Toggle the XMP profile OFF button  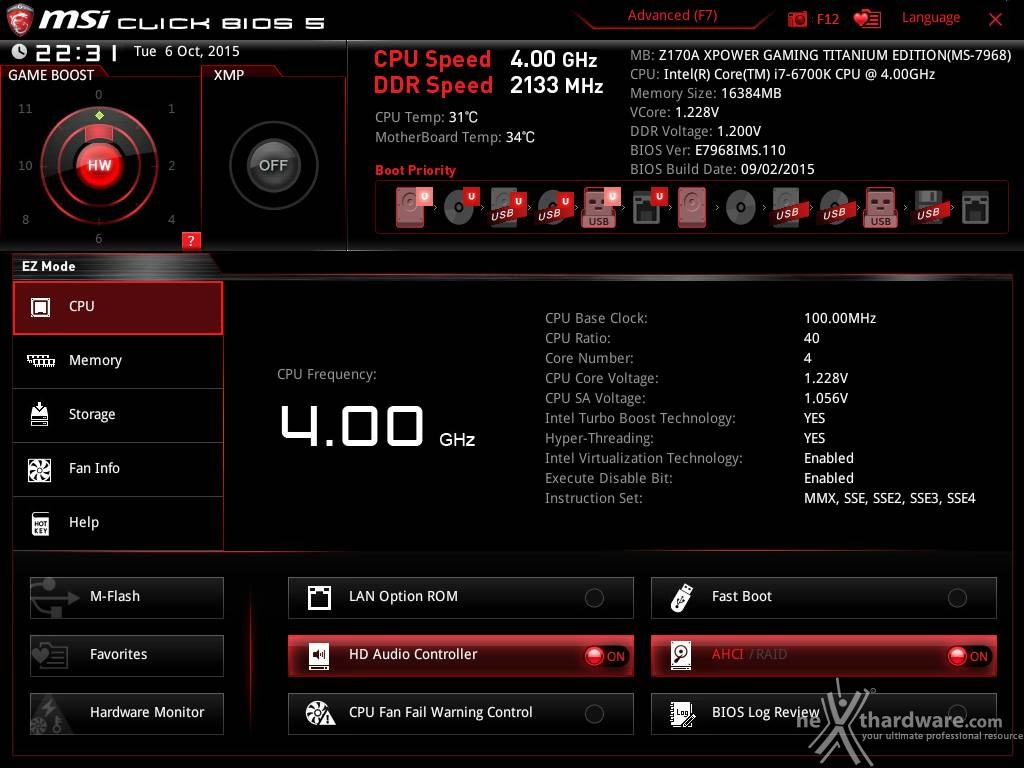click(274, 165)
